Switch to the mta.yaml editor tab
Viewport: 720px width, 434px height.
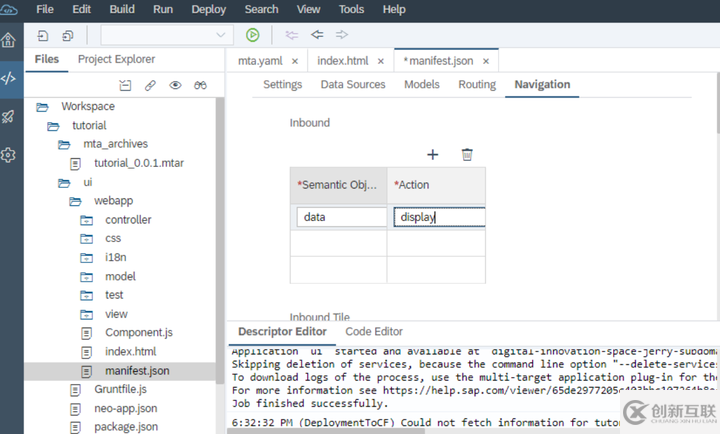(260, 61)
